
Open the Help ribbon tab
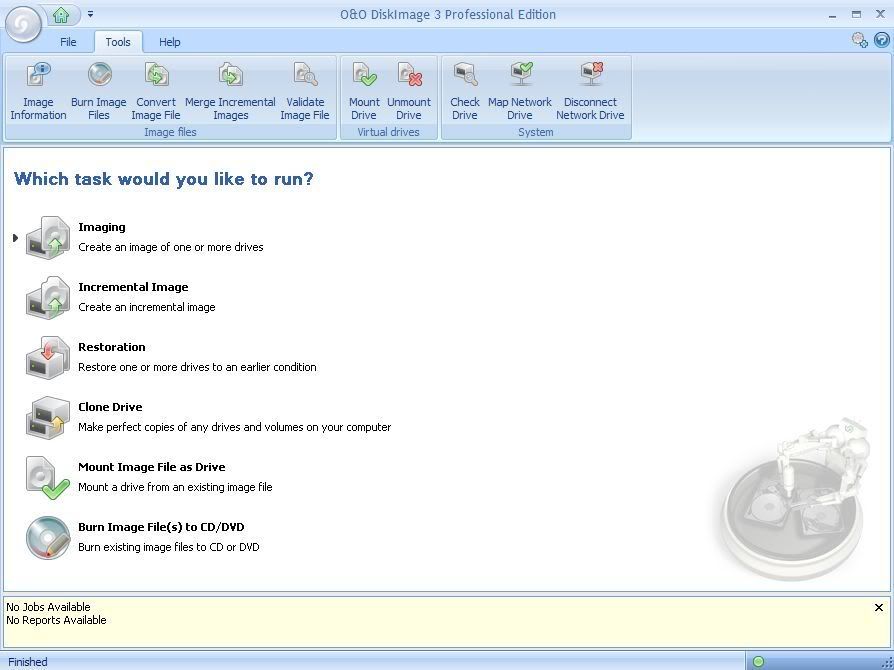tap(169, 42)
